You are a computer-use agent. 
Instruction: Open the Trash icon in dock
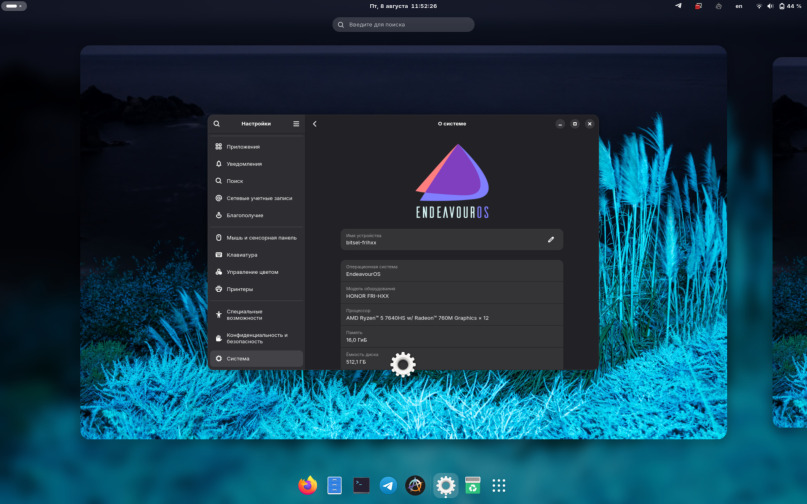click(x=472, y=485)
